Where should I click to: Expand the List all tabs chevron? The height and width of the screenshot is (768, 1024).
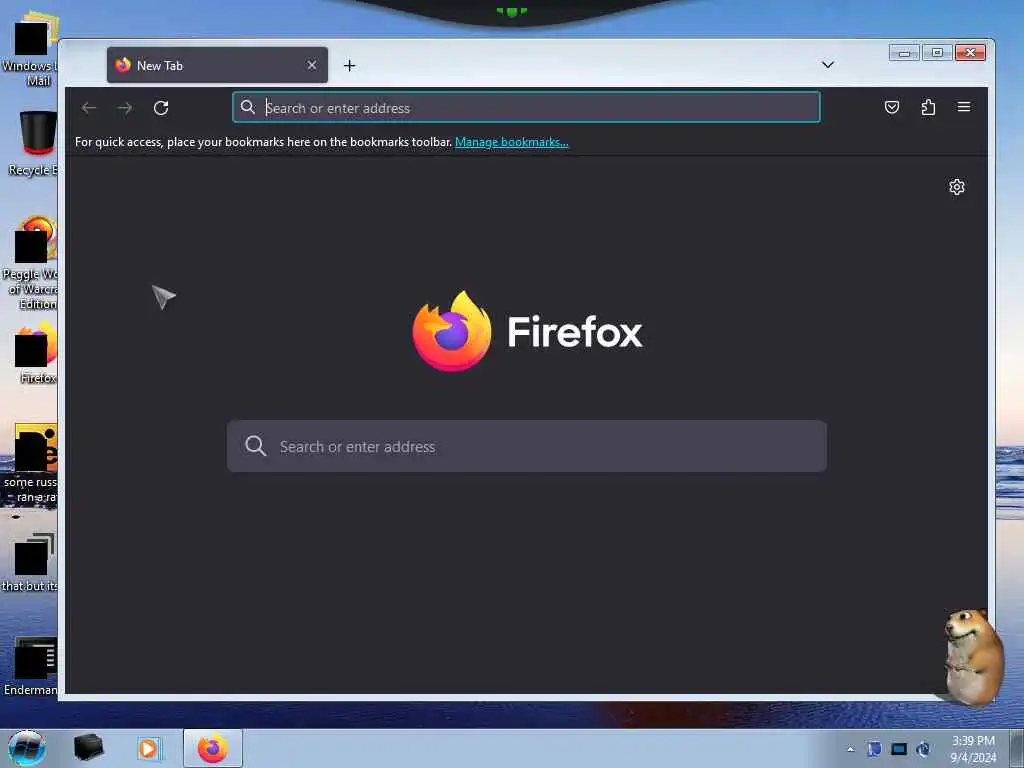coord(827,65)
